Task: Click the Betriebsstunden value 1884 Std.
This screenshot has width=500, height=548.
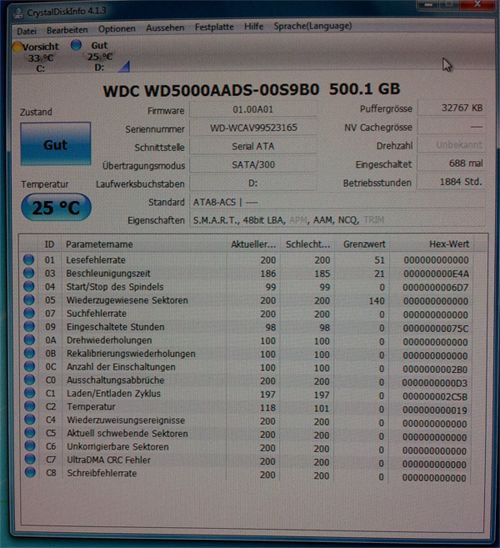Action: coord(451,182)
